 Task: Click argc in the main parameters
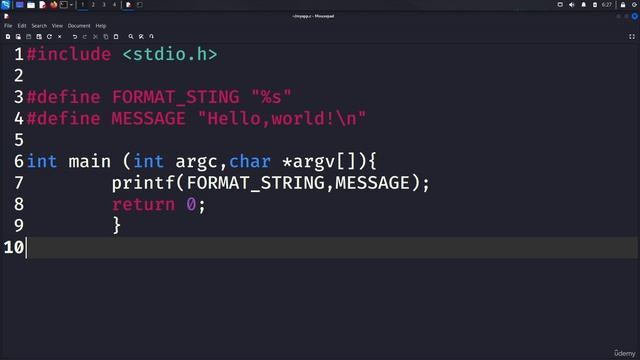click(x=196, y=162)
